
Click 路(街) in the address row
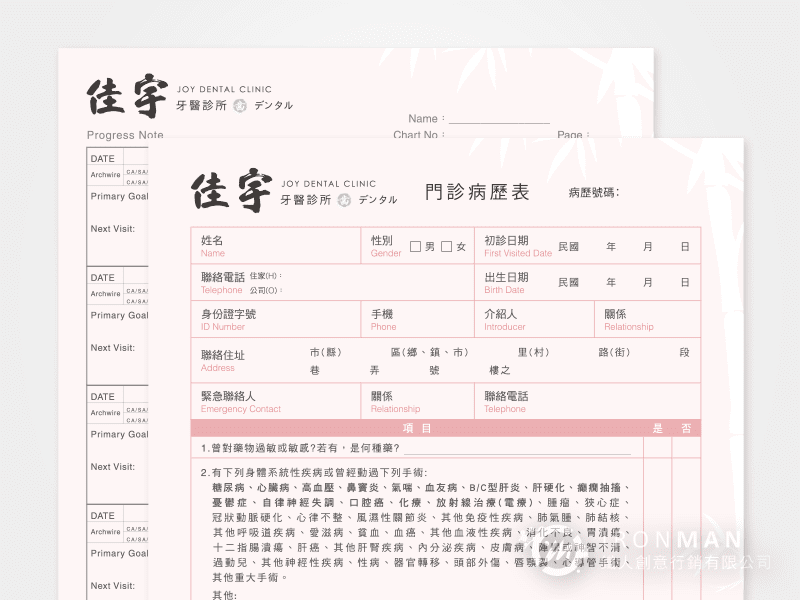point(614,352)
